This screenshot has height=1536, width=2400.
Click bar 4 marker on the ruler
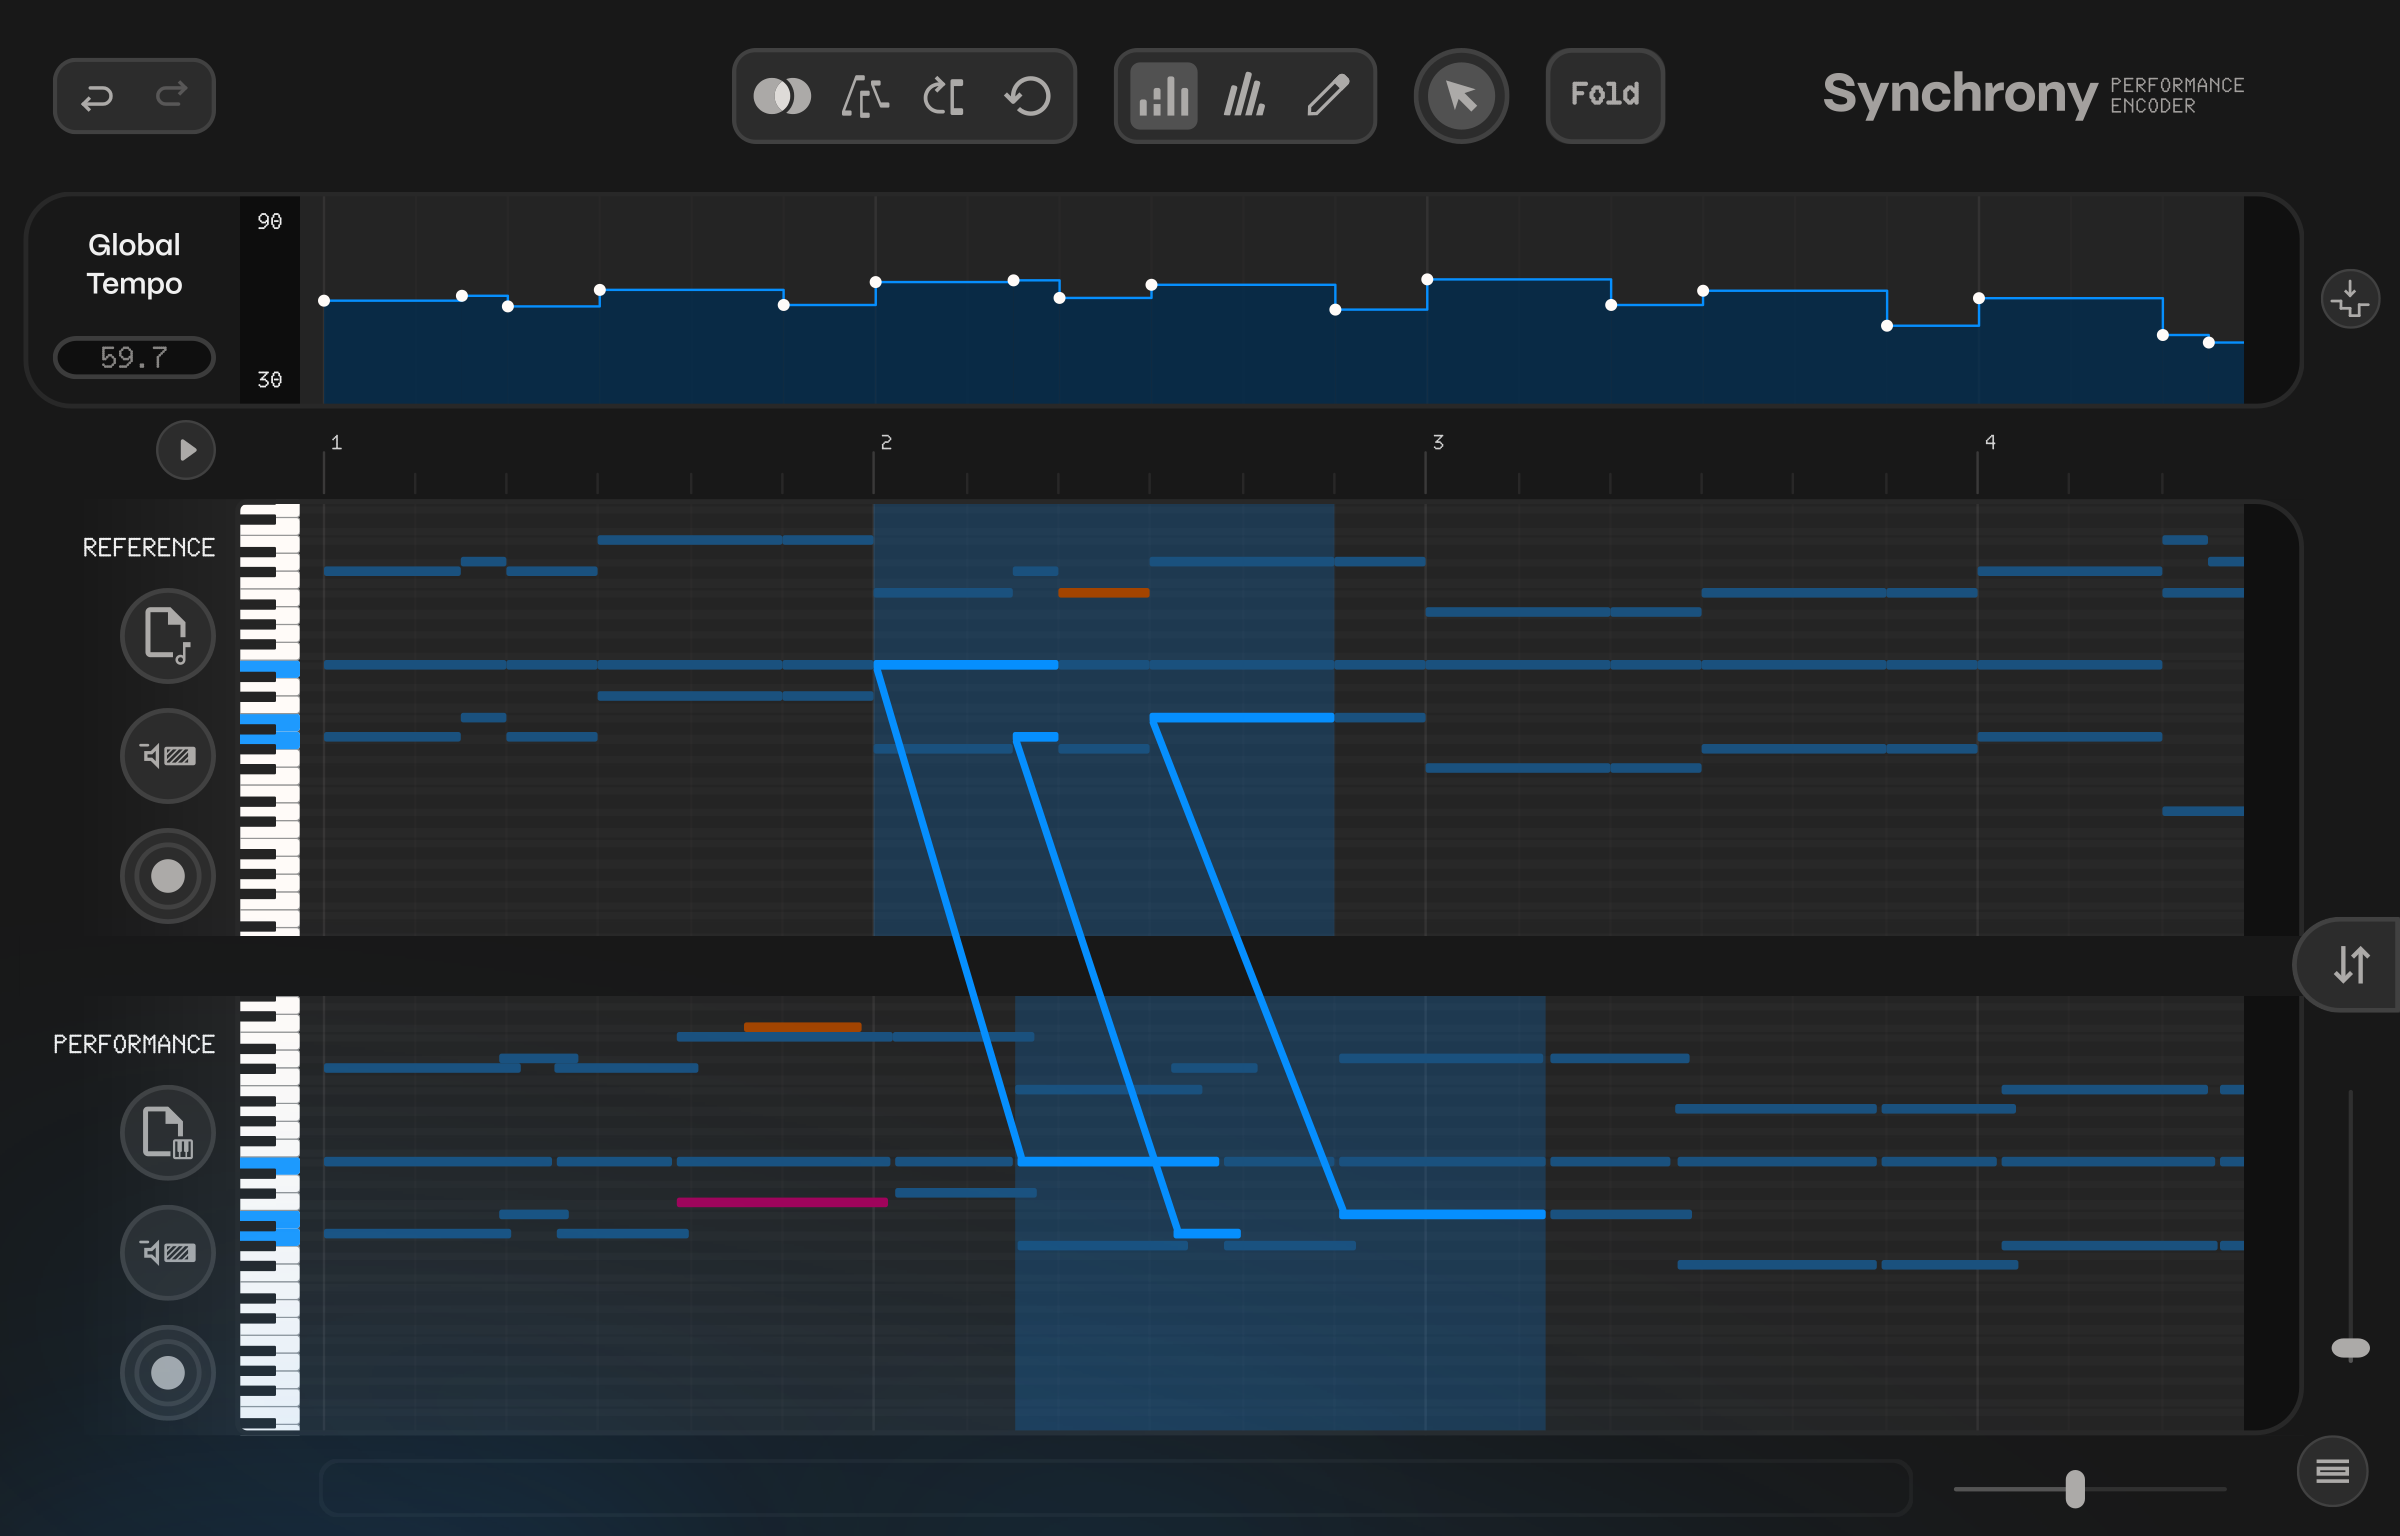(x=1990, y=442)
